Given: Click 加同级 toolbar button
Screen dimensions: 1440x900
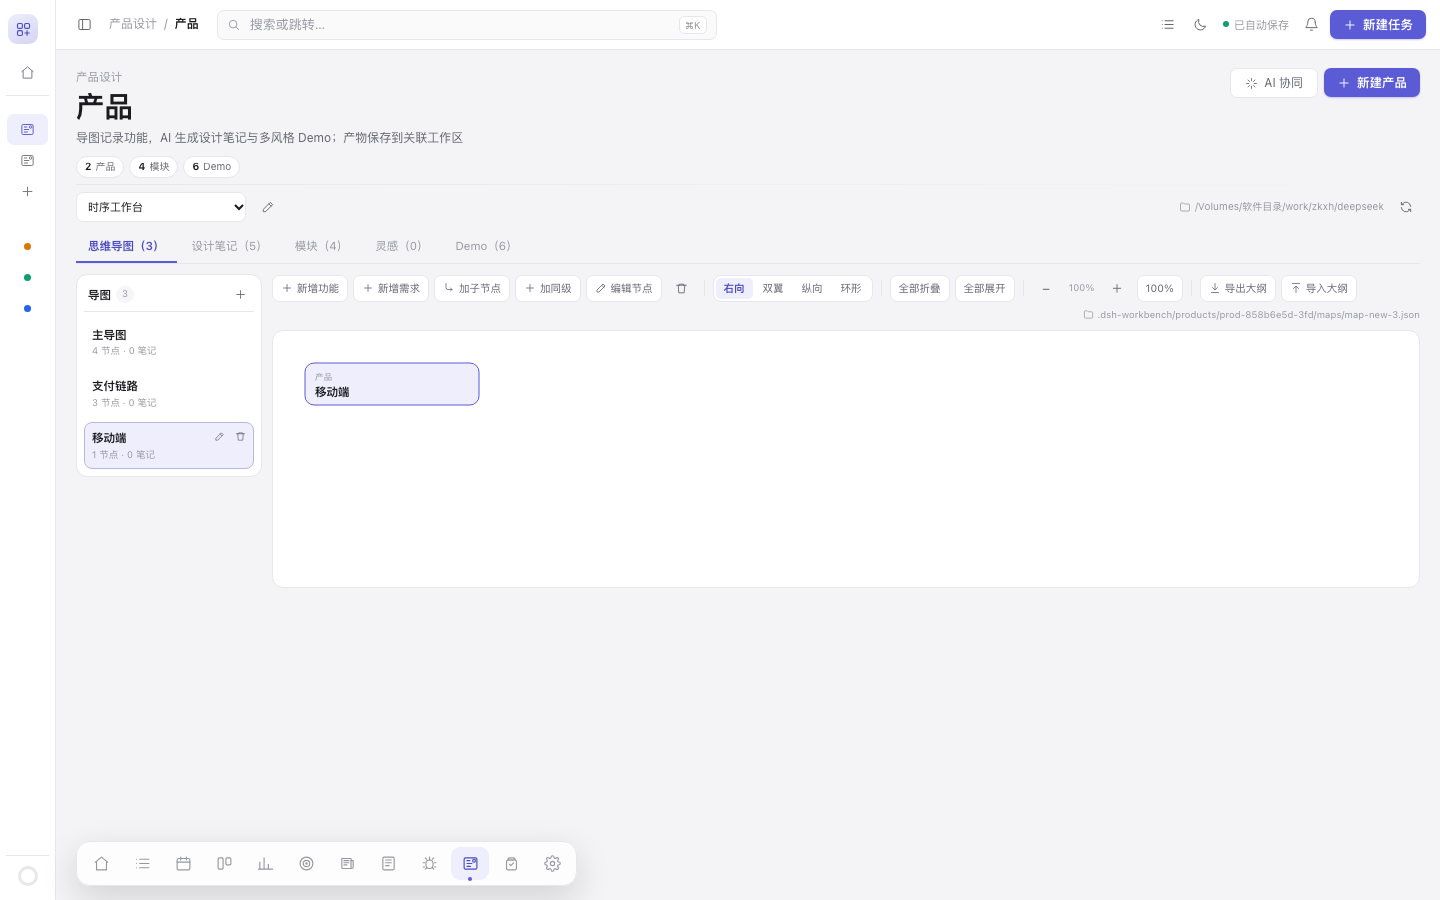Looking at the screenshot, I should [x=548, y=288].
